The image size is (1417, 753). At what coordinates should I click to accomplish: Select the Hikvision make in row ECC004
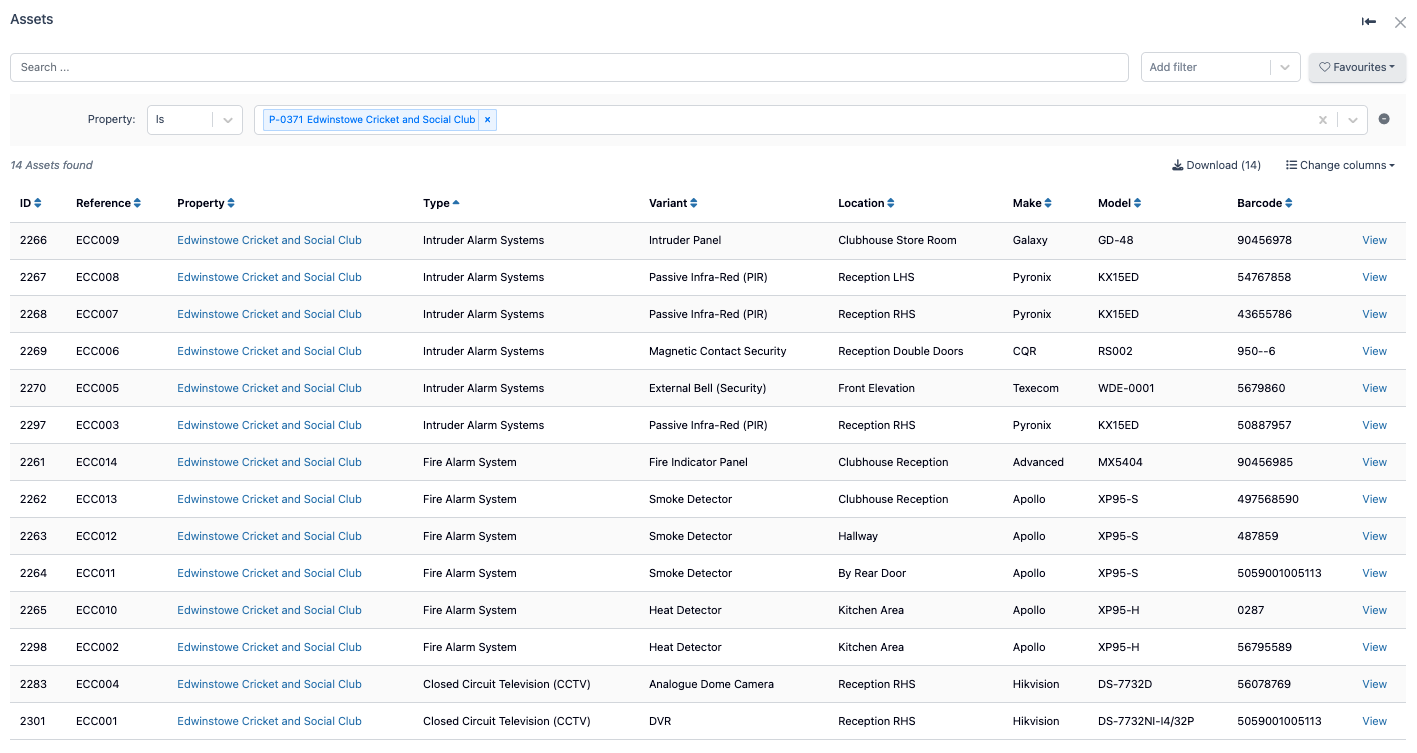pyautogui.click(x=1036, y=684)
